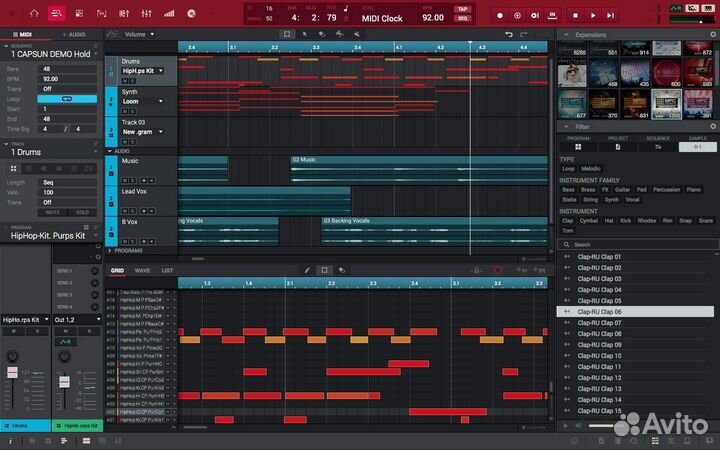
Task: Collapse the AUDIO tracks section
Action: point(110,151)
